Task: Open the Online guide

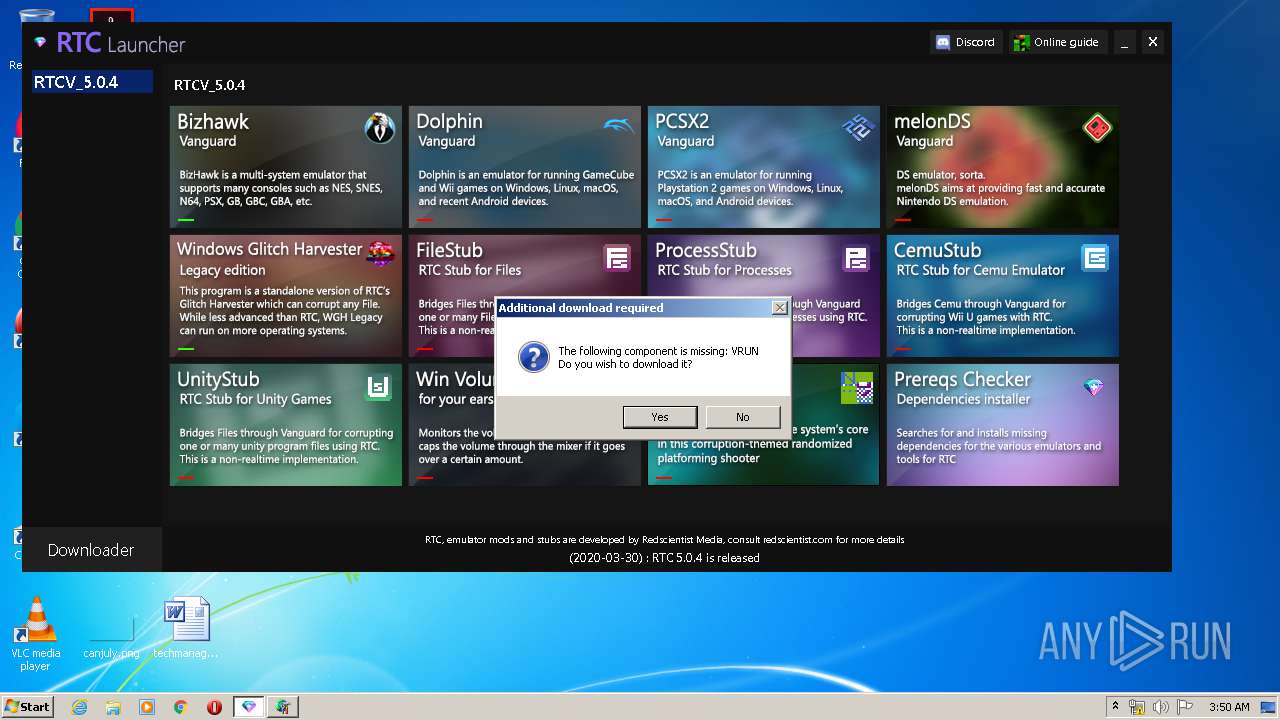Action: (x=1056, y=42)
